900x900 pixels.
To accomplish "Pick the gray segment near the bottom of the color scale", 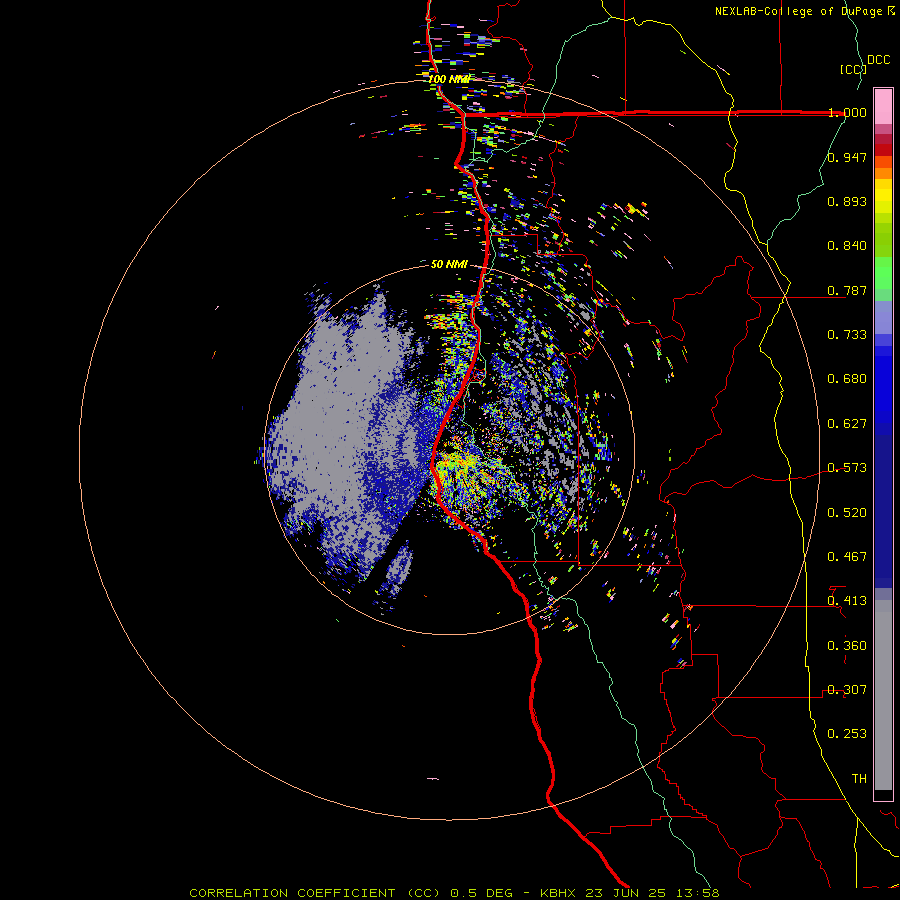I will point(883,695).
